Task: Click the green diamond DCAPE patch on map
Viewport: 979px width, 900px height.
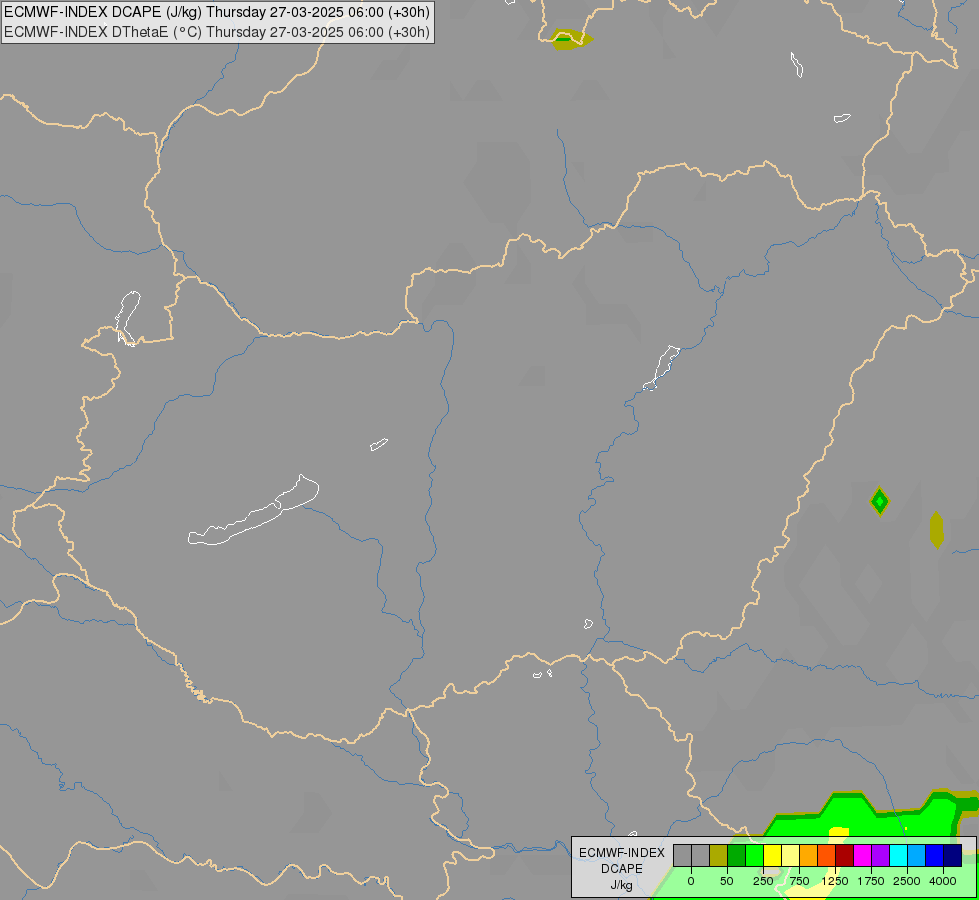Action: [x=880, y=501]
